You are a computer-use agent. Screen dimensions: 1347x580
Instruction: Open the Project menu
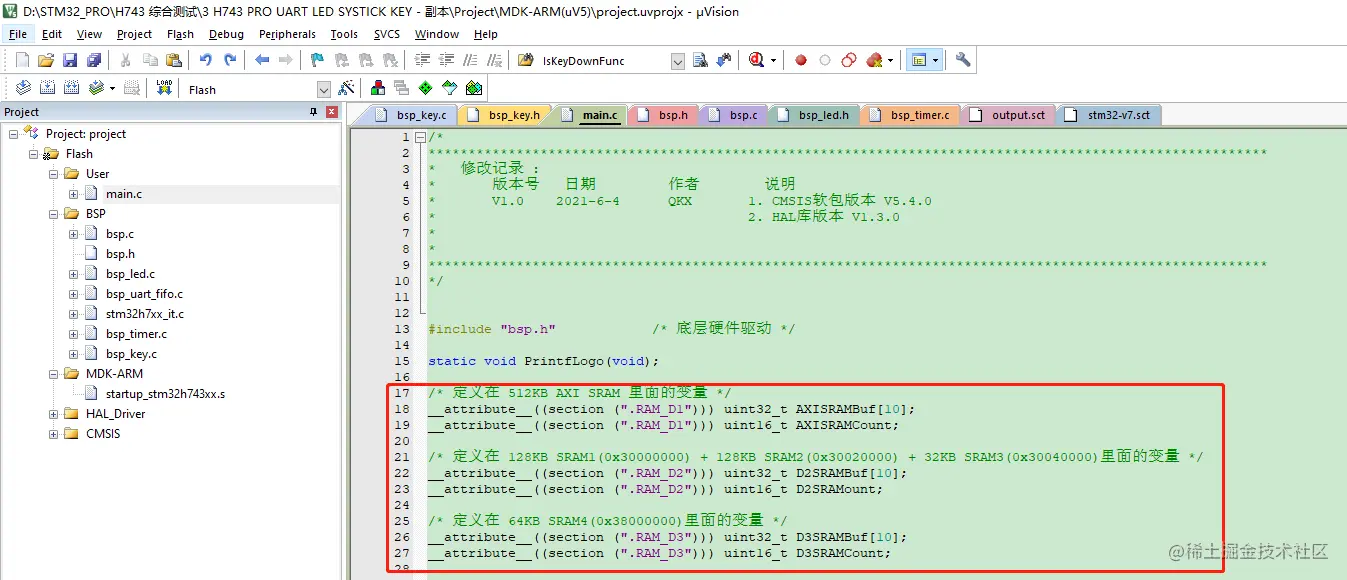click(x=134, y=34)
